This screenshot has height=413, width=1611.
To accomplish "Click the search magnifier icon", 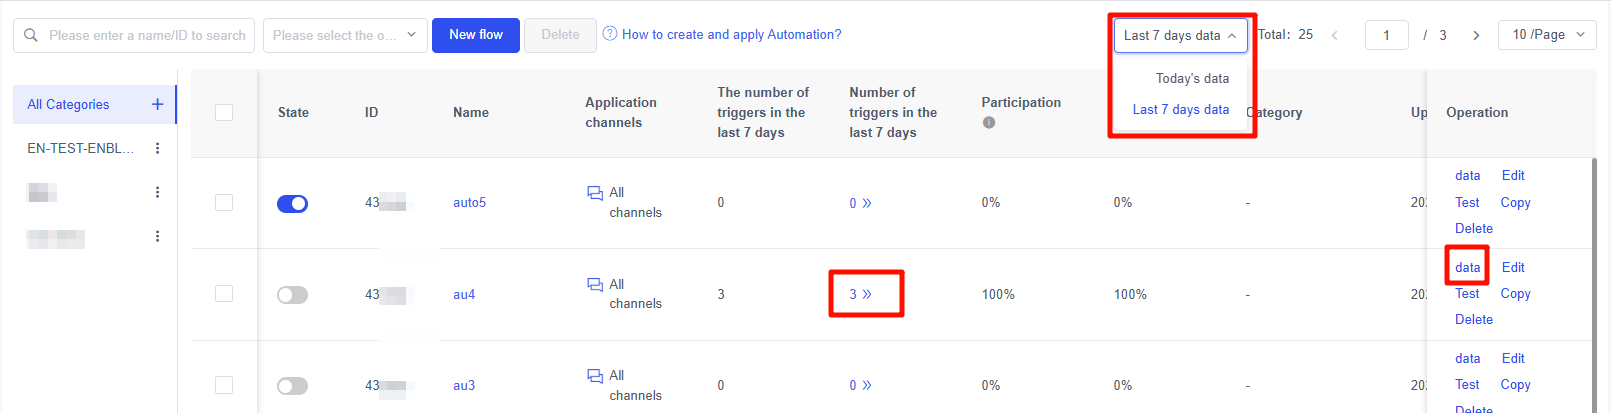I will pyautogui.click(x=31, y=35).
